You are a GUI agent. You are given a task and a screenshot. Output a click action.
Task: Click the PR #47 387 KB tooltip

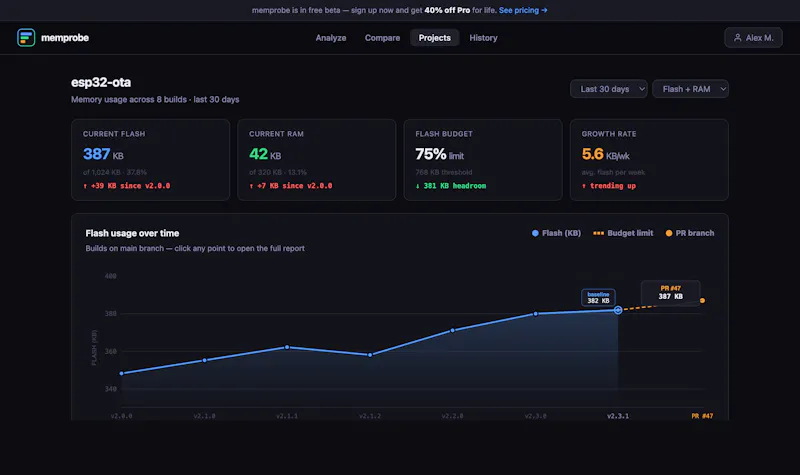coord(670,293)
